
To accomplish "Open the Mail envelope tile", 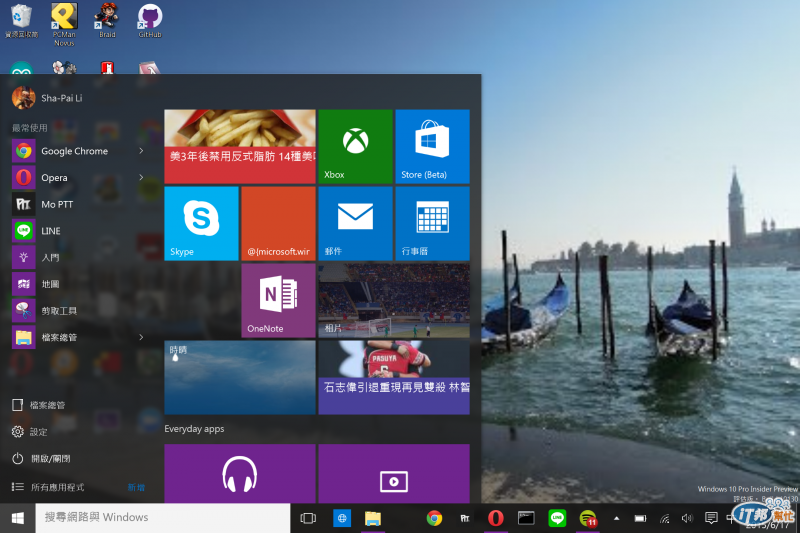I will click(355, 223).
